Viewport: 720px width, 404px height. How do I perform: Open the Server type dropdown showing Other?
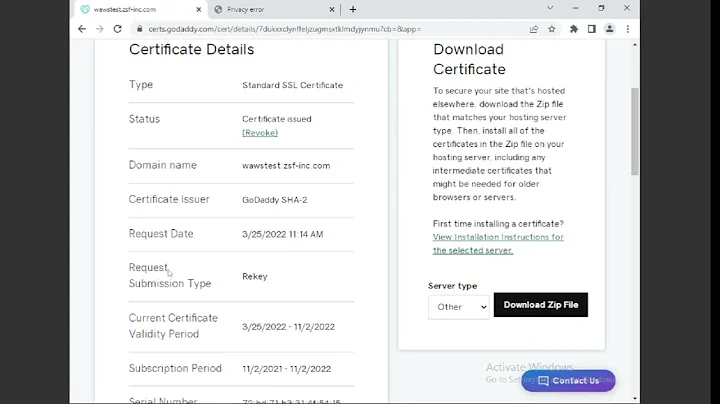click(x=459, y=307)
